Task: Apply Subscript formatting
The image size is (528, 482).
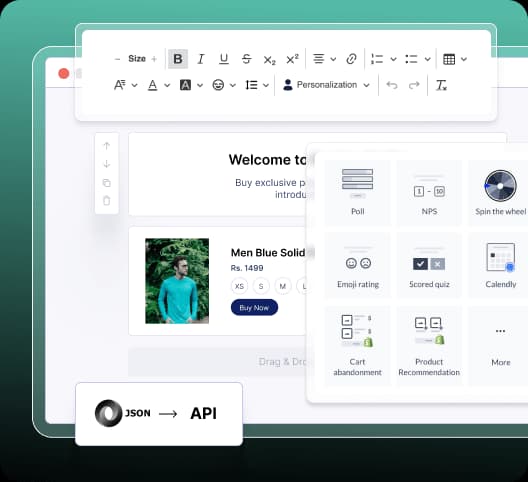Action: [x=269, y=60]
